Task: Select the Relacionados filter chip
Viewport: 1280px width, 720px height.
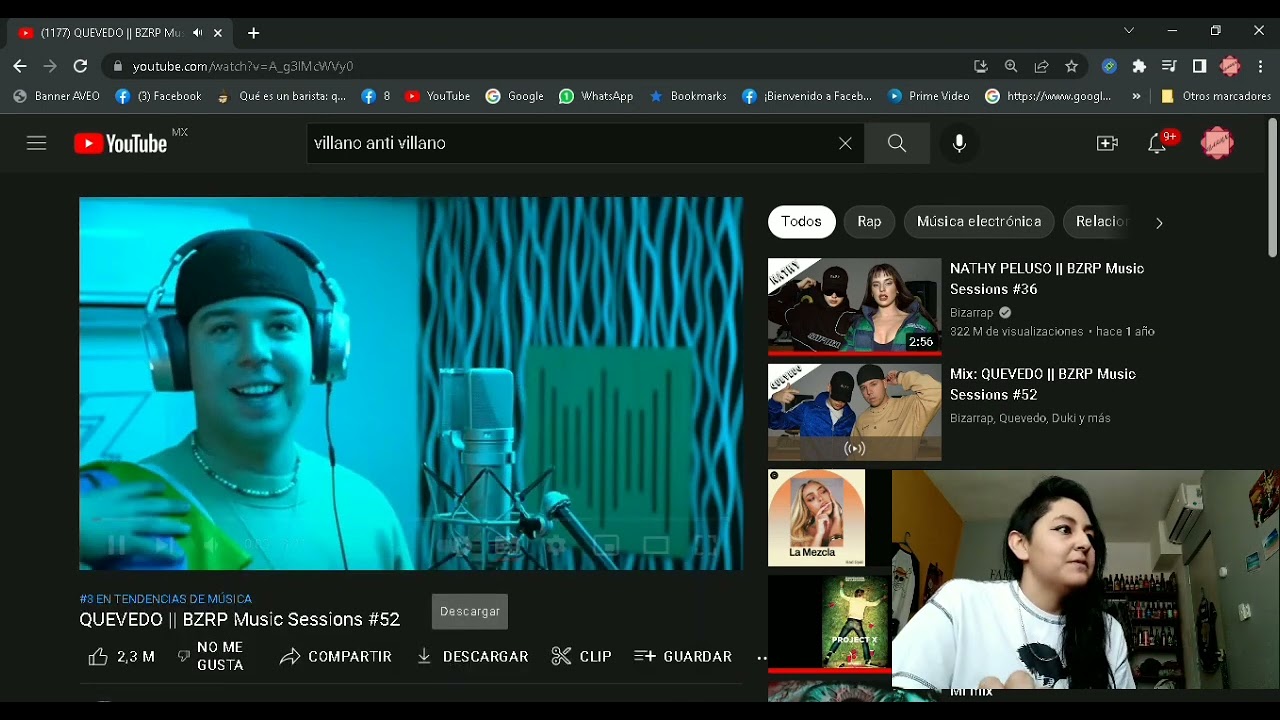Action: point(1100,221)
